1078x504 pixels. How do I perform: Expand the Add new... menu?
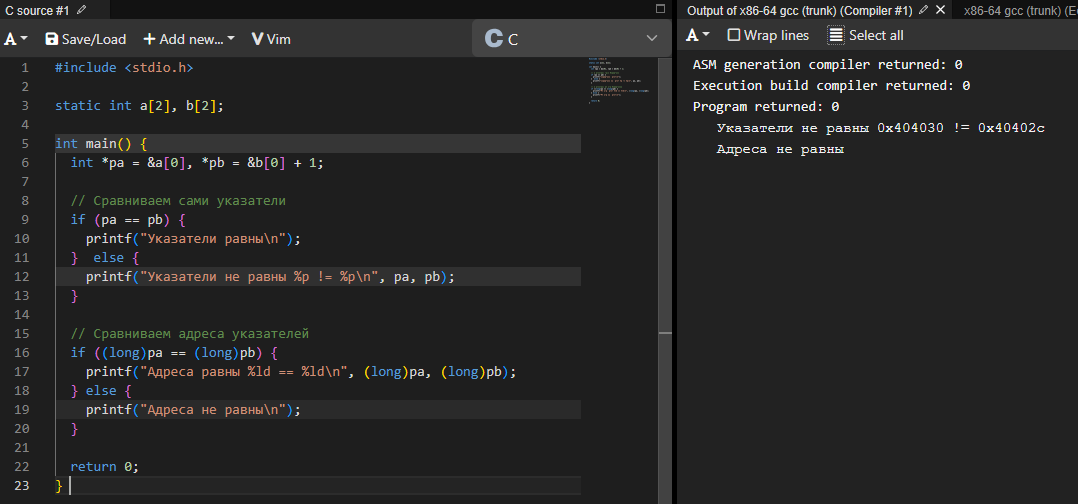[x=188, y=39]
